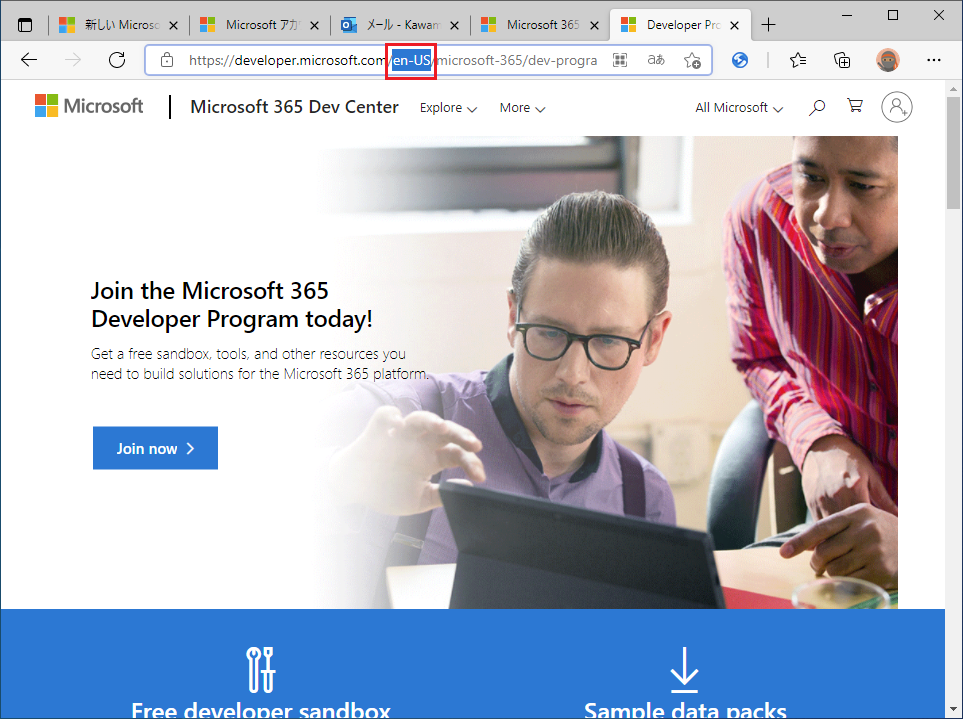Open the Favorites list

(798, 60)
